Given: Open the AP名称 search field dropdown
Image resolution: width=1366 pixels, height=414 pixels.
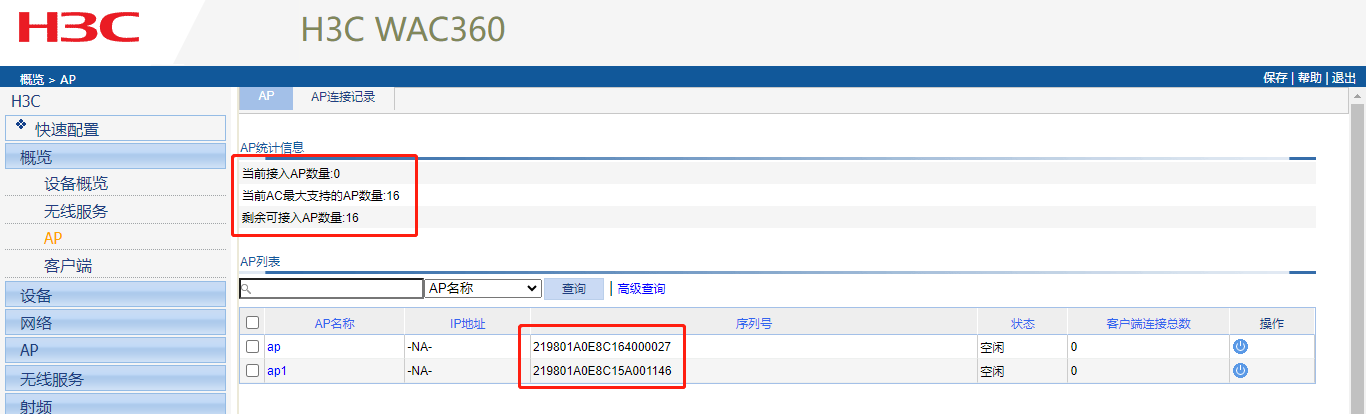Looking at the screenshot, I should [483, 288].
